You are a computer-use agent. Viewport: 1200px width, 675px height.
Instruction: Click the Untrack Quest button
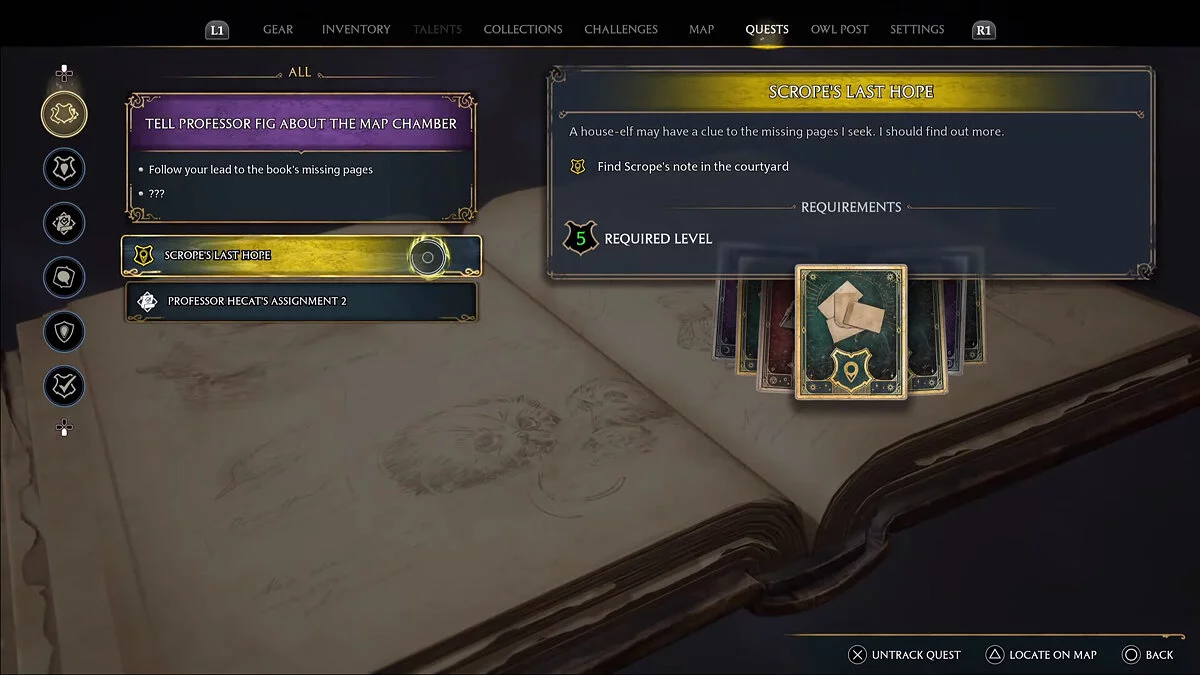coord(904,655)
